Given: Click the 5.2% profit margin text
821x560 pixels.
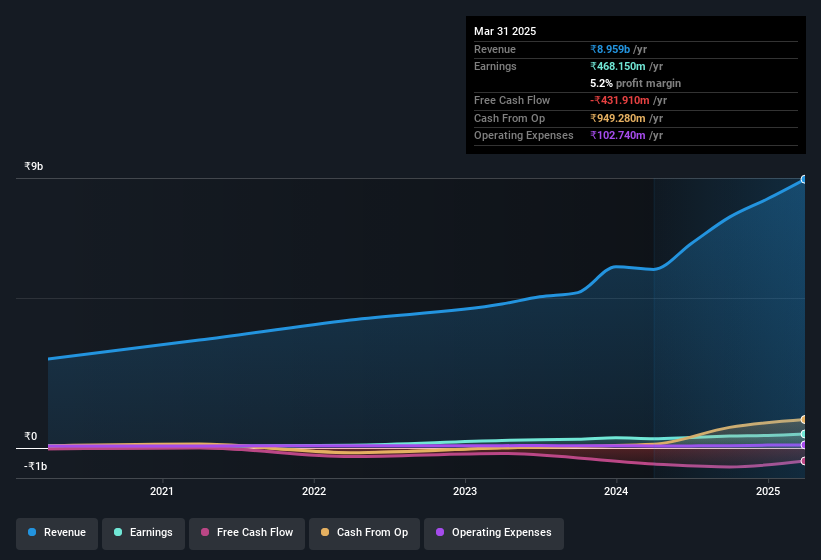Looking at the screenshot, I should point(636,84).
